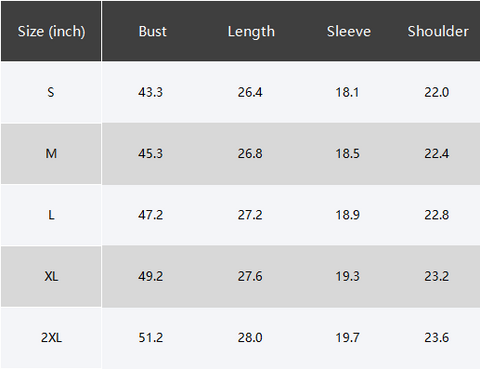Click the length value 28.0
The width and height of the screenshot is (480, 369).
[x=250, y=338]
